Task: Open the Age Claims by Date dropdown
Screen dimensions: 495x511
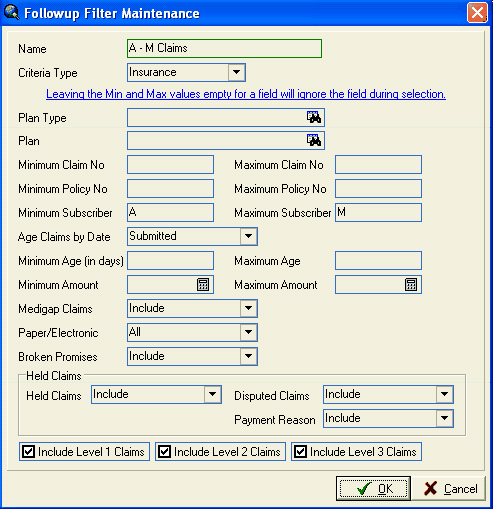Action: tap(248, 236)
